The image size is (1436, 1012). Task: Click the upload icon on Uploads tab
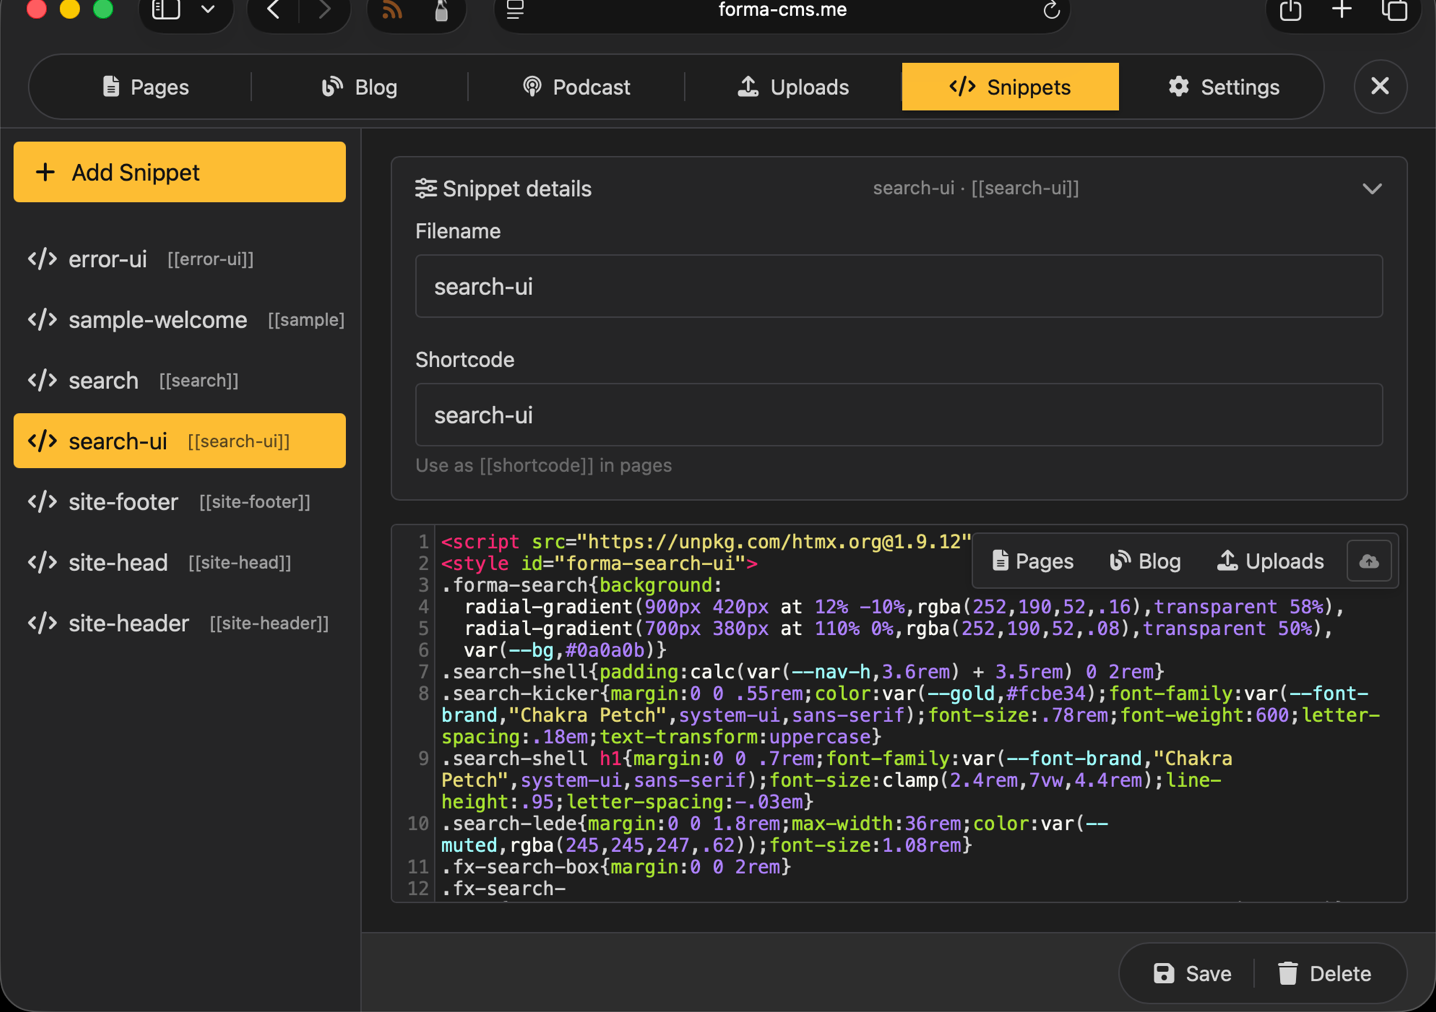(748, 87)
